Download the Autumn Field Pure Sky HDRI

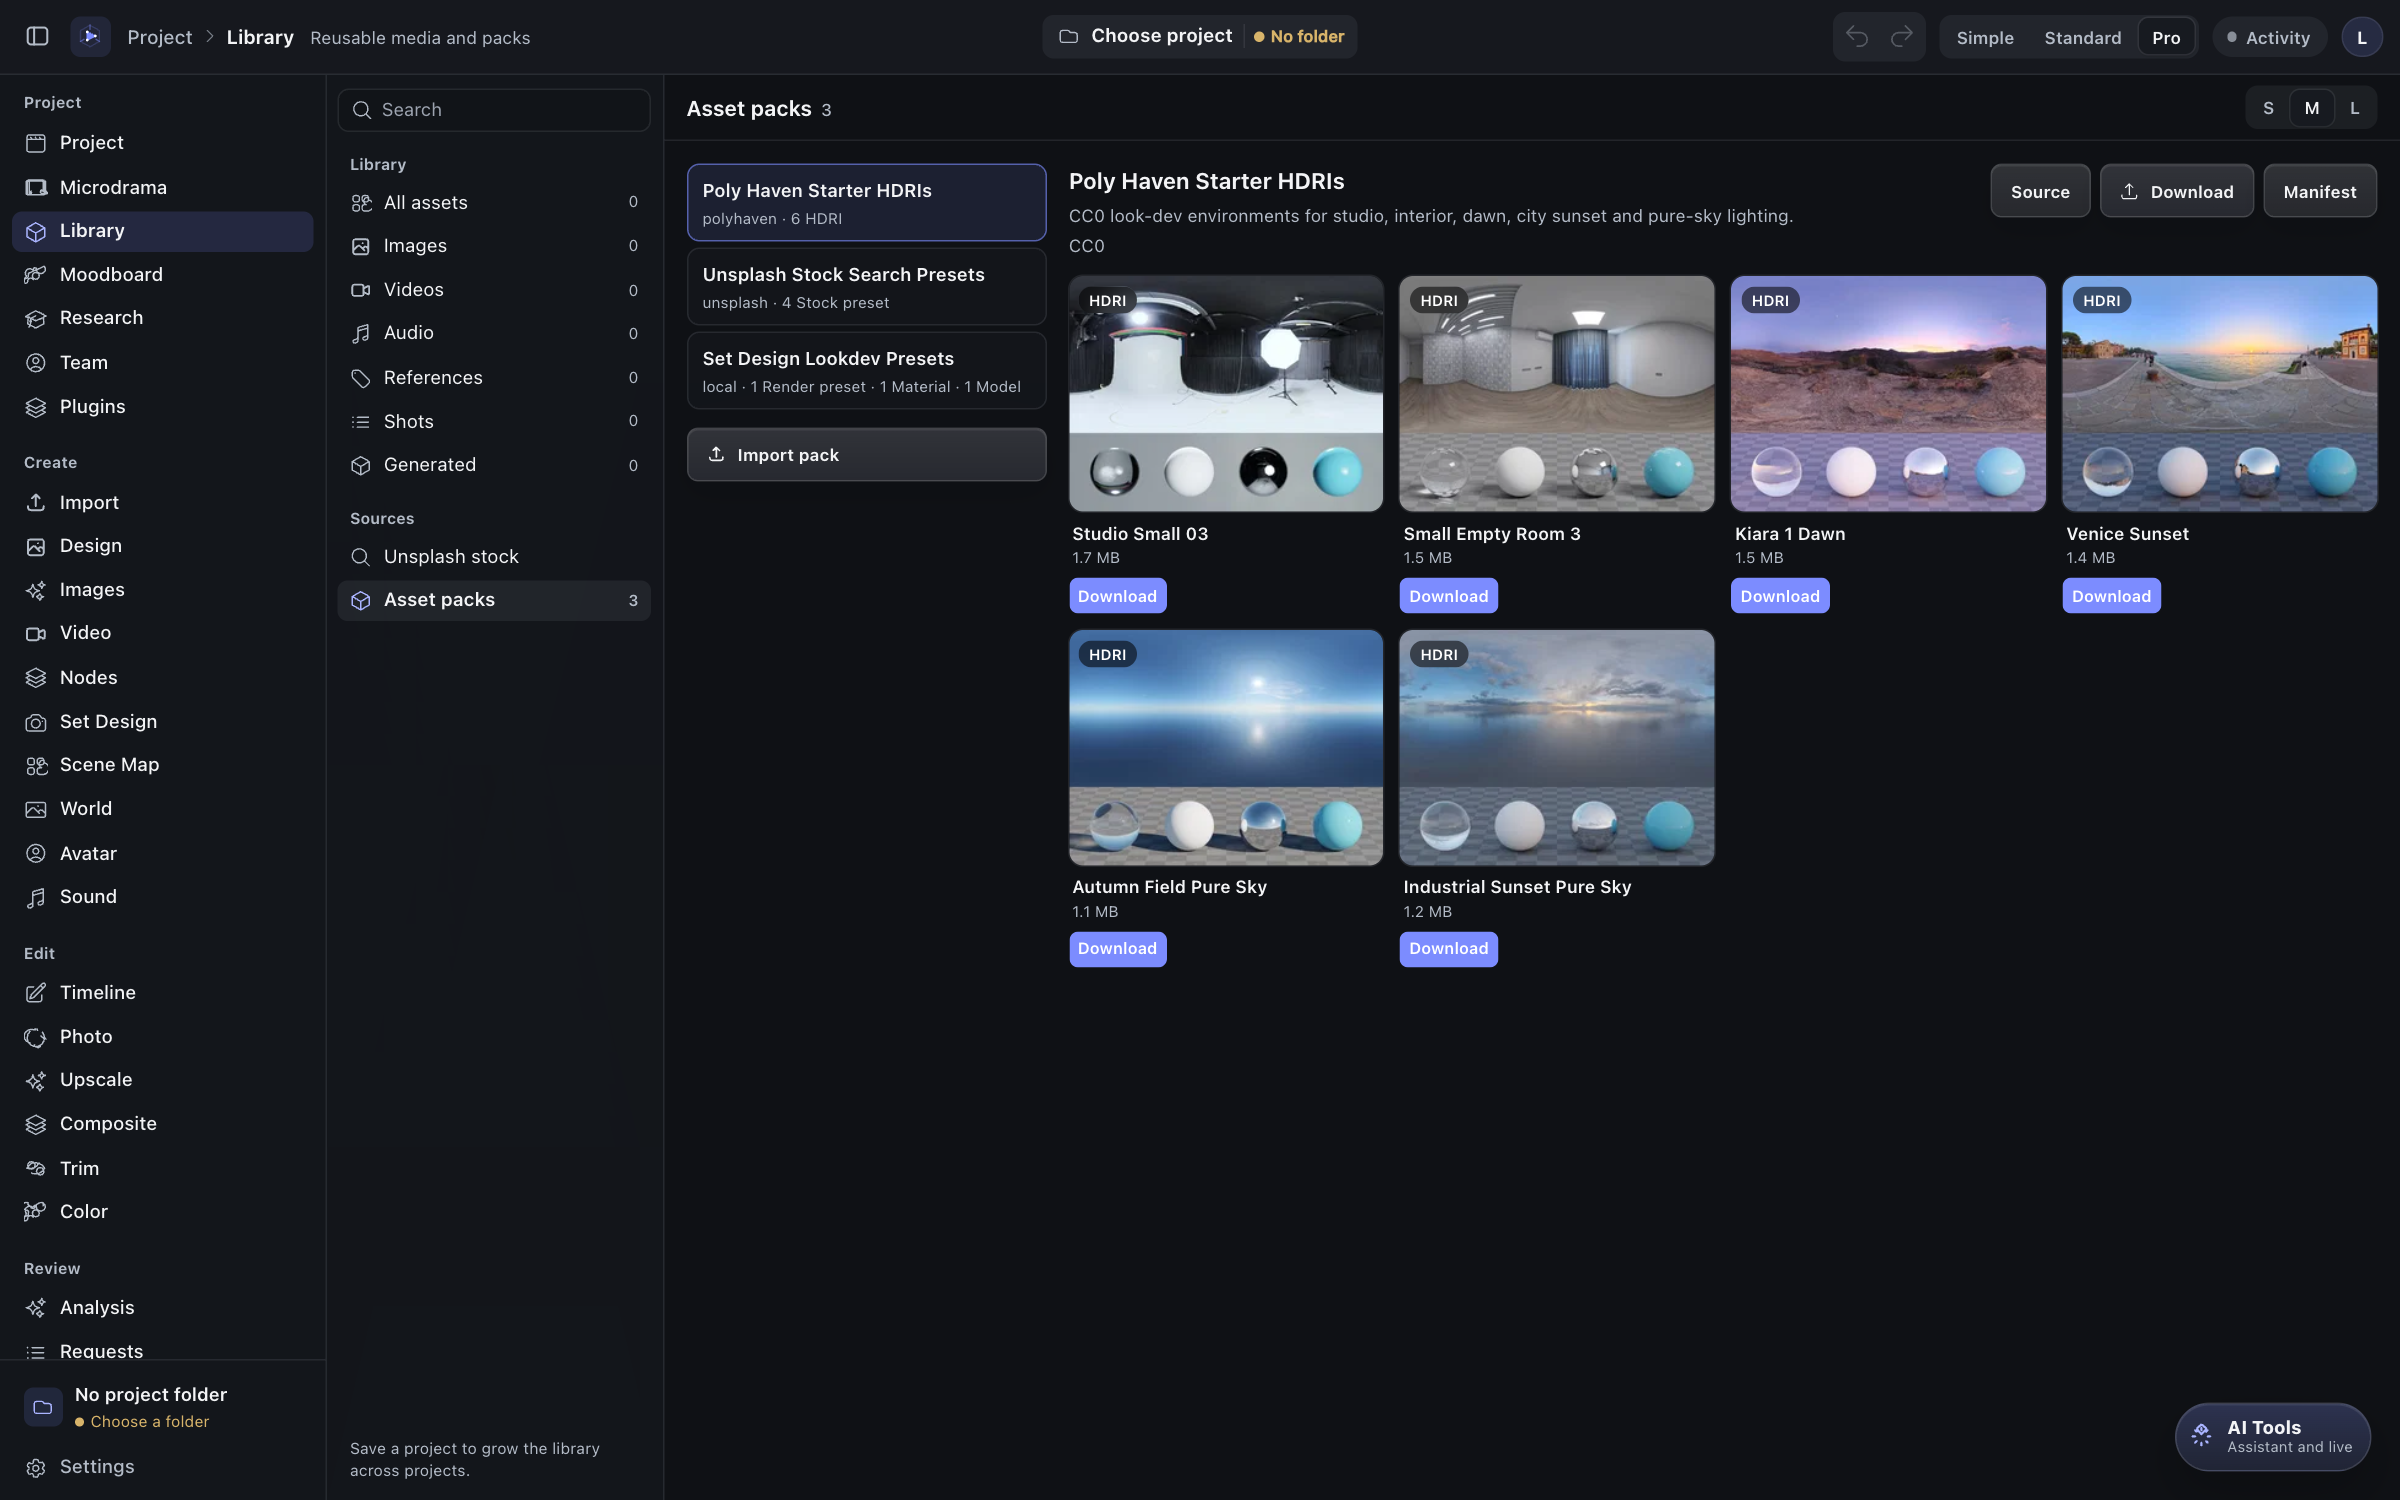click(1117, 948)
